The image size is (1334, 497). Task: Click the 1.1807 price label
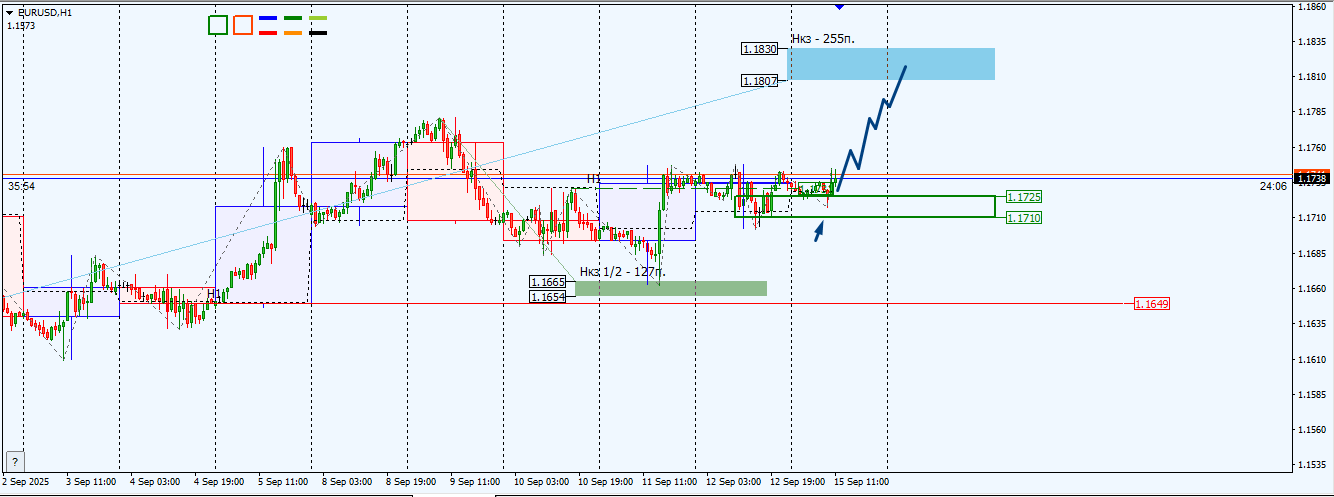(x=759, y=81)
